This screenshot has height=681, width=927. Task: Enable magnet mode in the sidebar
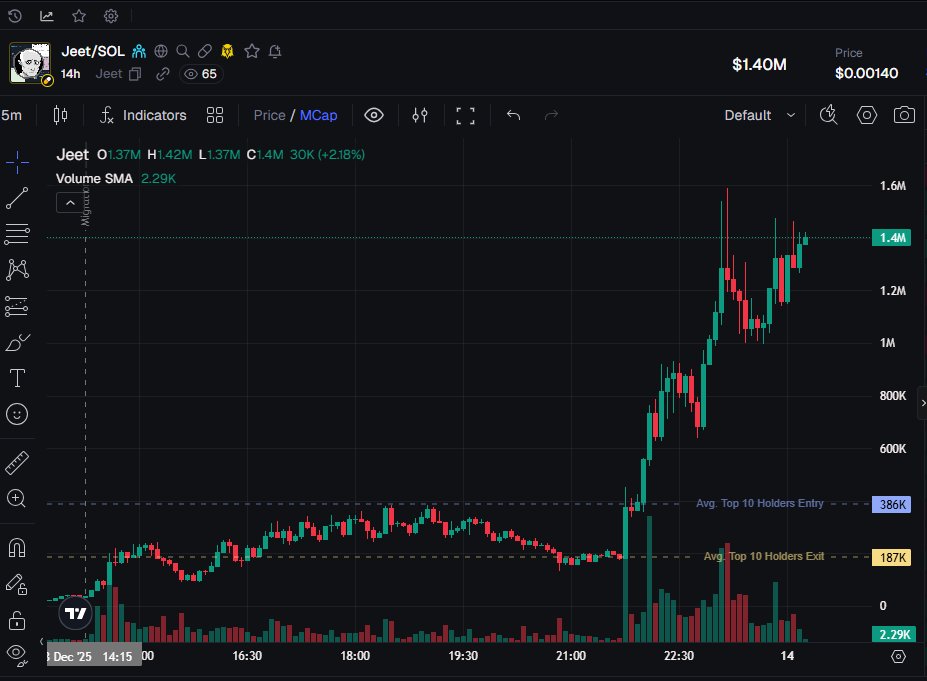pyautogui.click(x=16, y=547)
